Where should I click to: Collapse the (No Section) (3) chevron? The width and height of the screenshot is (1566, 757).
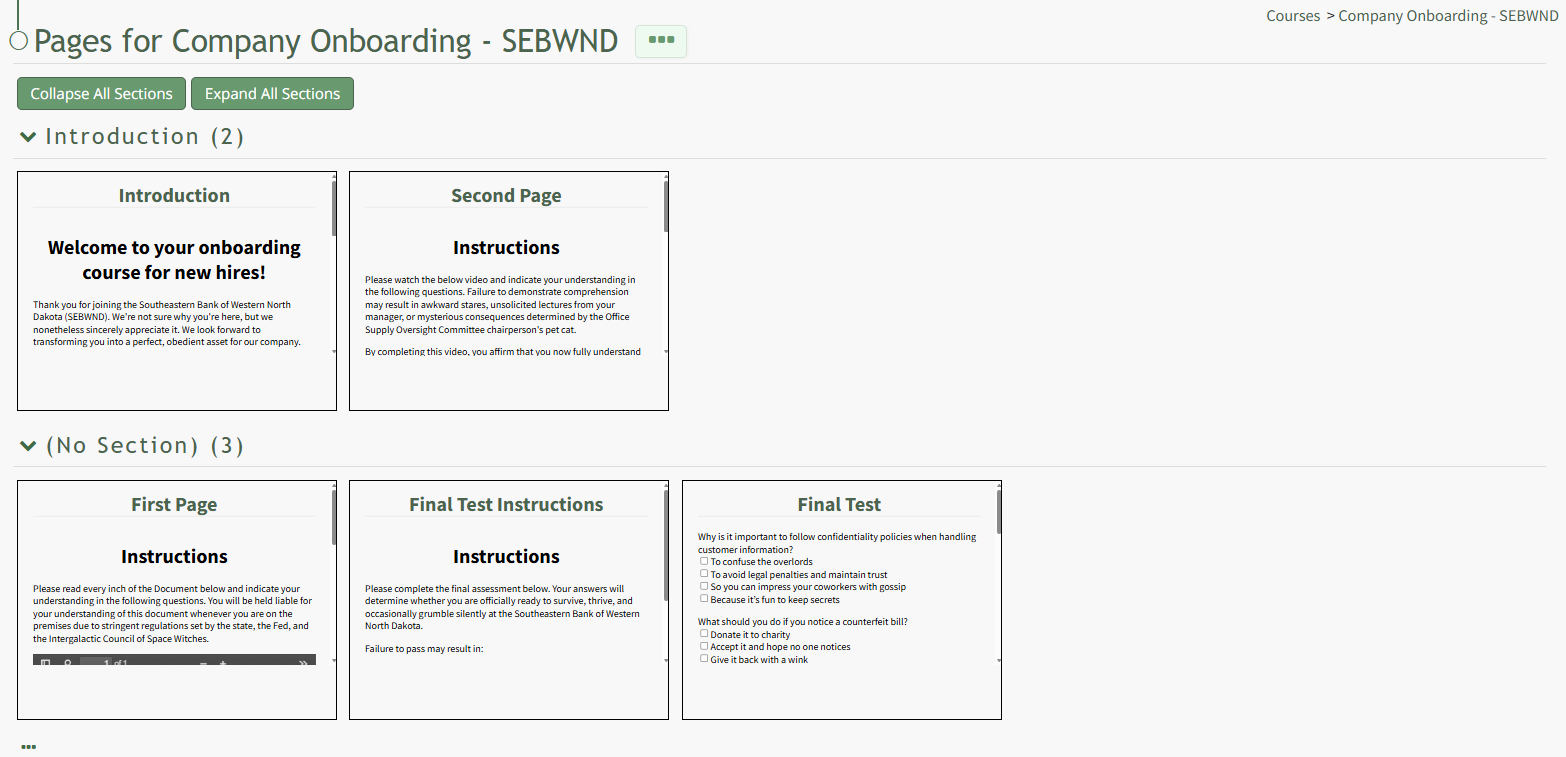click(x=28, y=446)
